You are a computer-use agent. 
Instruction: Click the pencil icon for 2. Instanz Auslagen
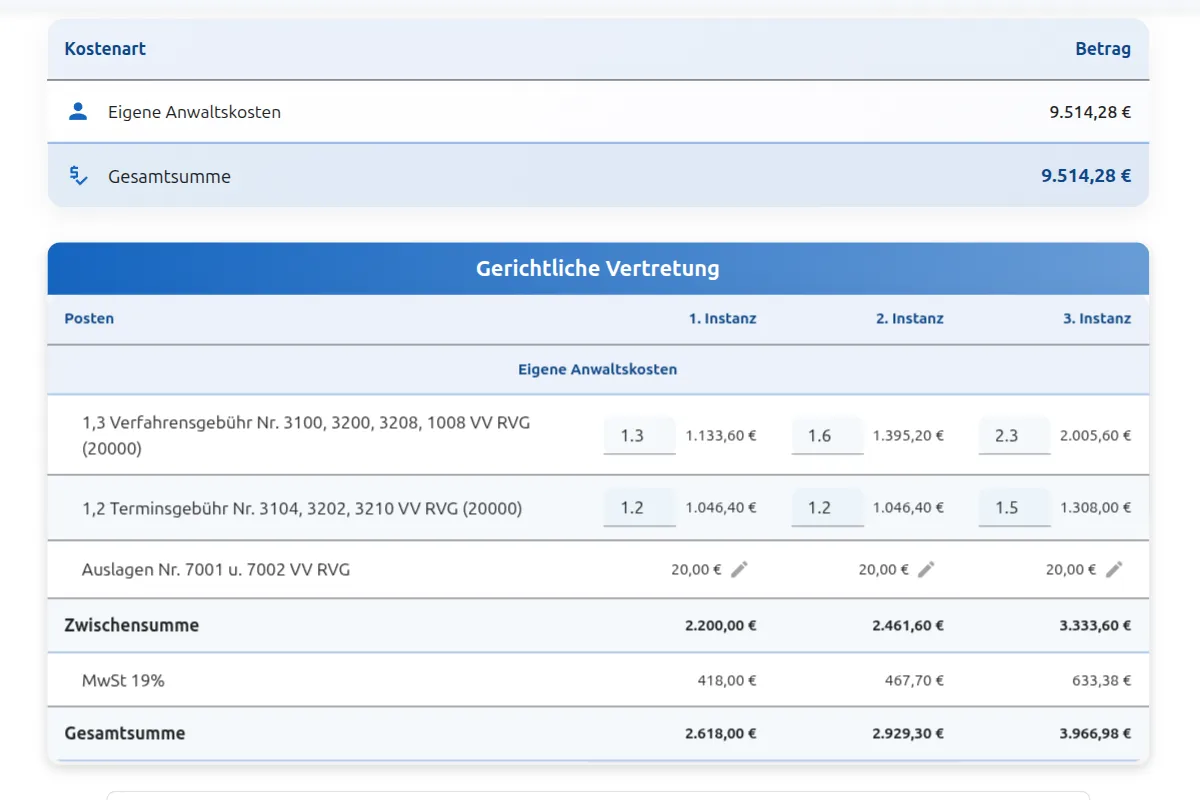[927, 569]
